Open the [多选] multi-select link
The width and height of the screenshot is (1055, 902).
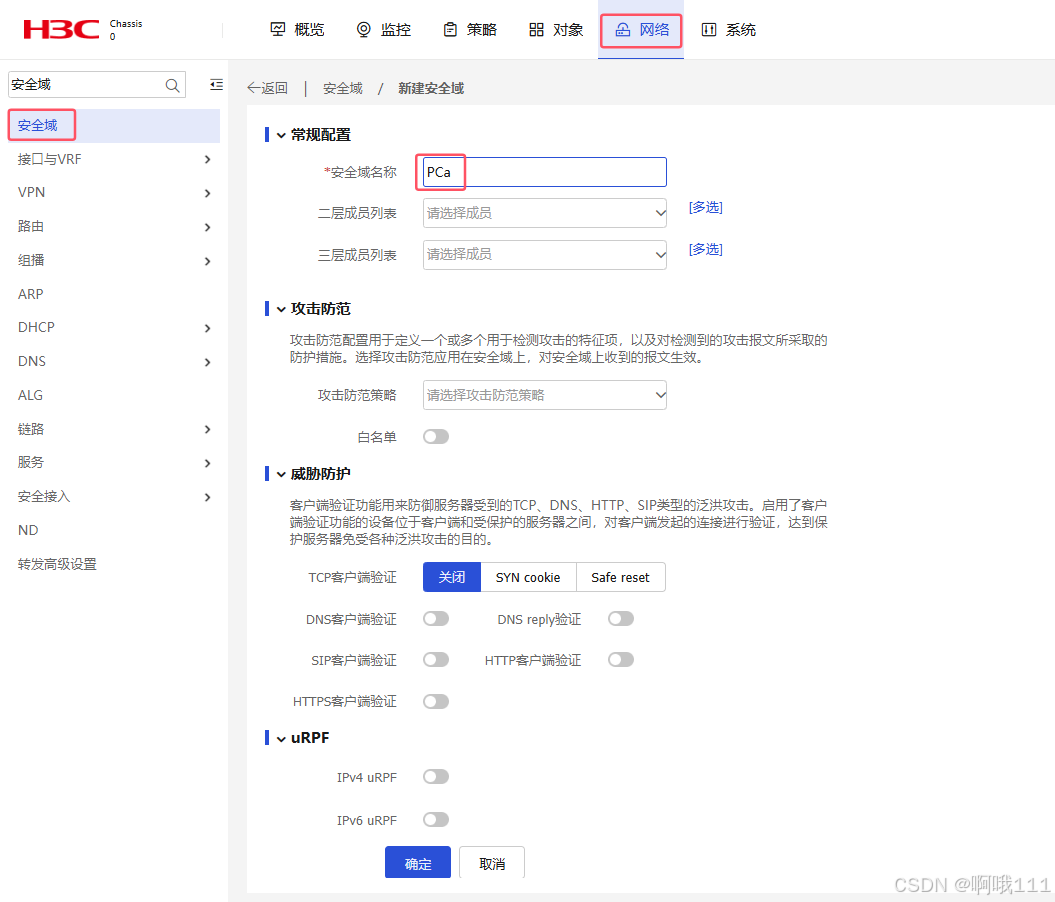[705, 207]
